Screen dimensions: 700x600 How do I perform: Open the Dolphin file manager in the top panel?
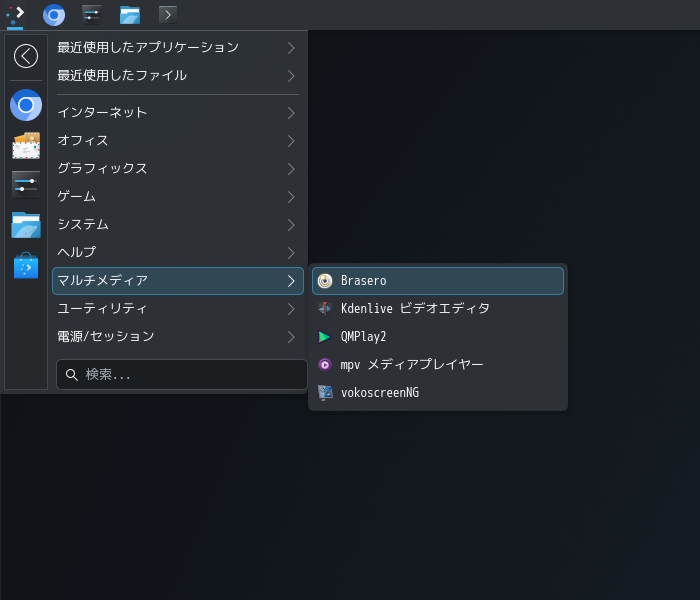(130, 15)
